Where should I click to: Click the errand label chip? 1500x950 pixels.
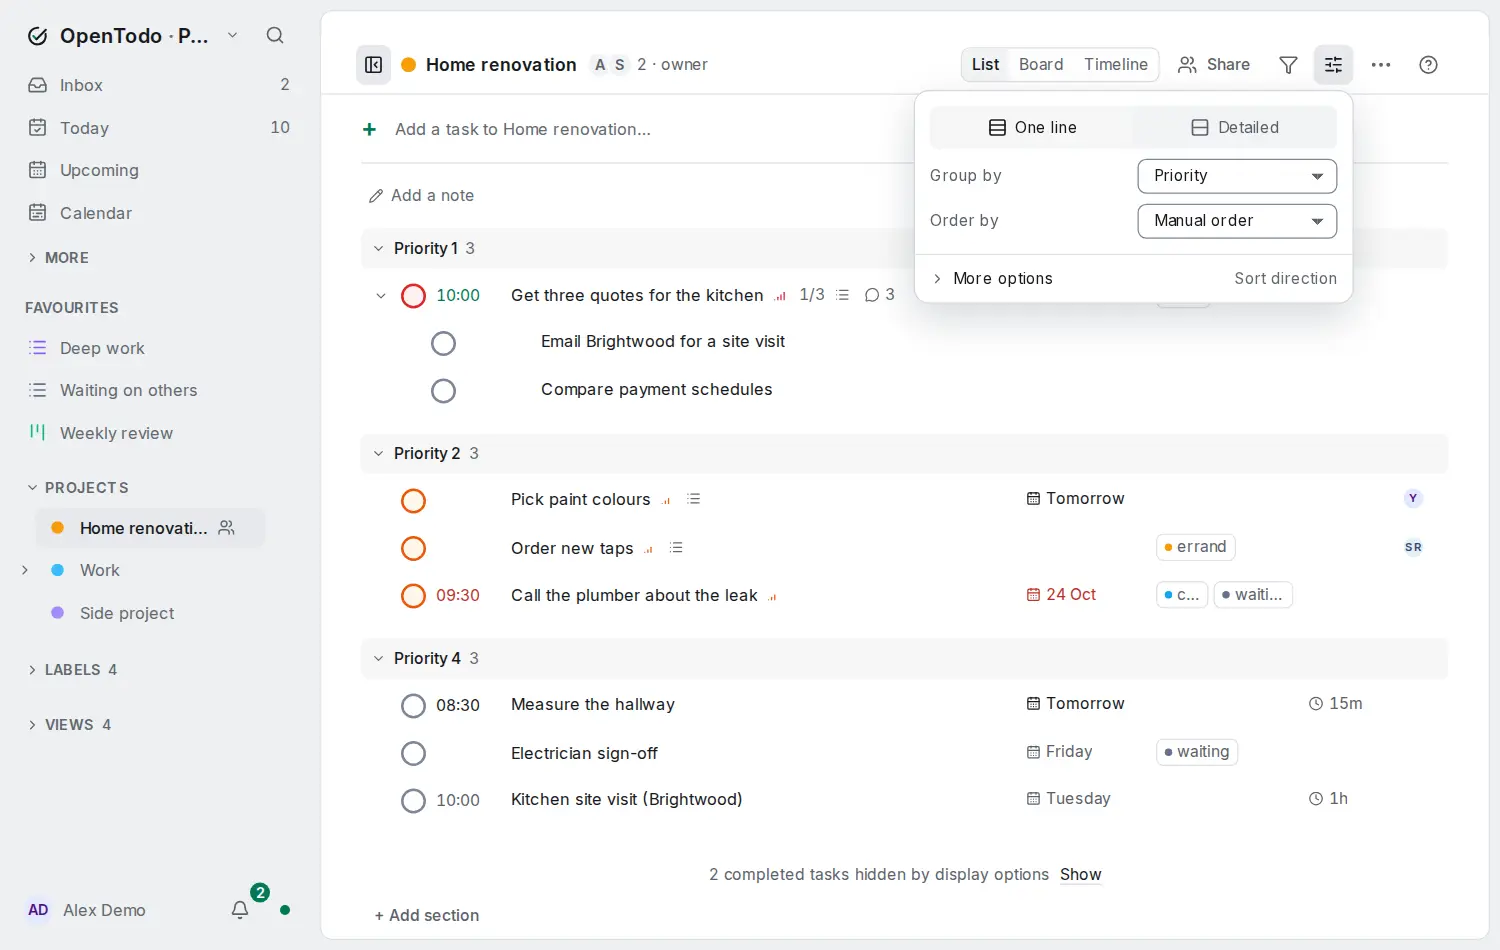click(1196, 547)
